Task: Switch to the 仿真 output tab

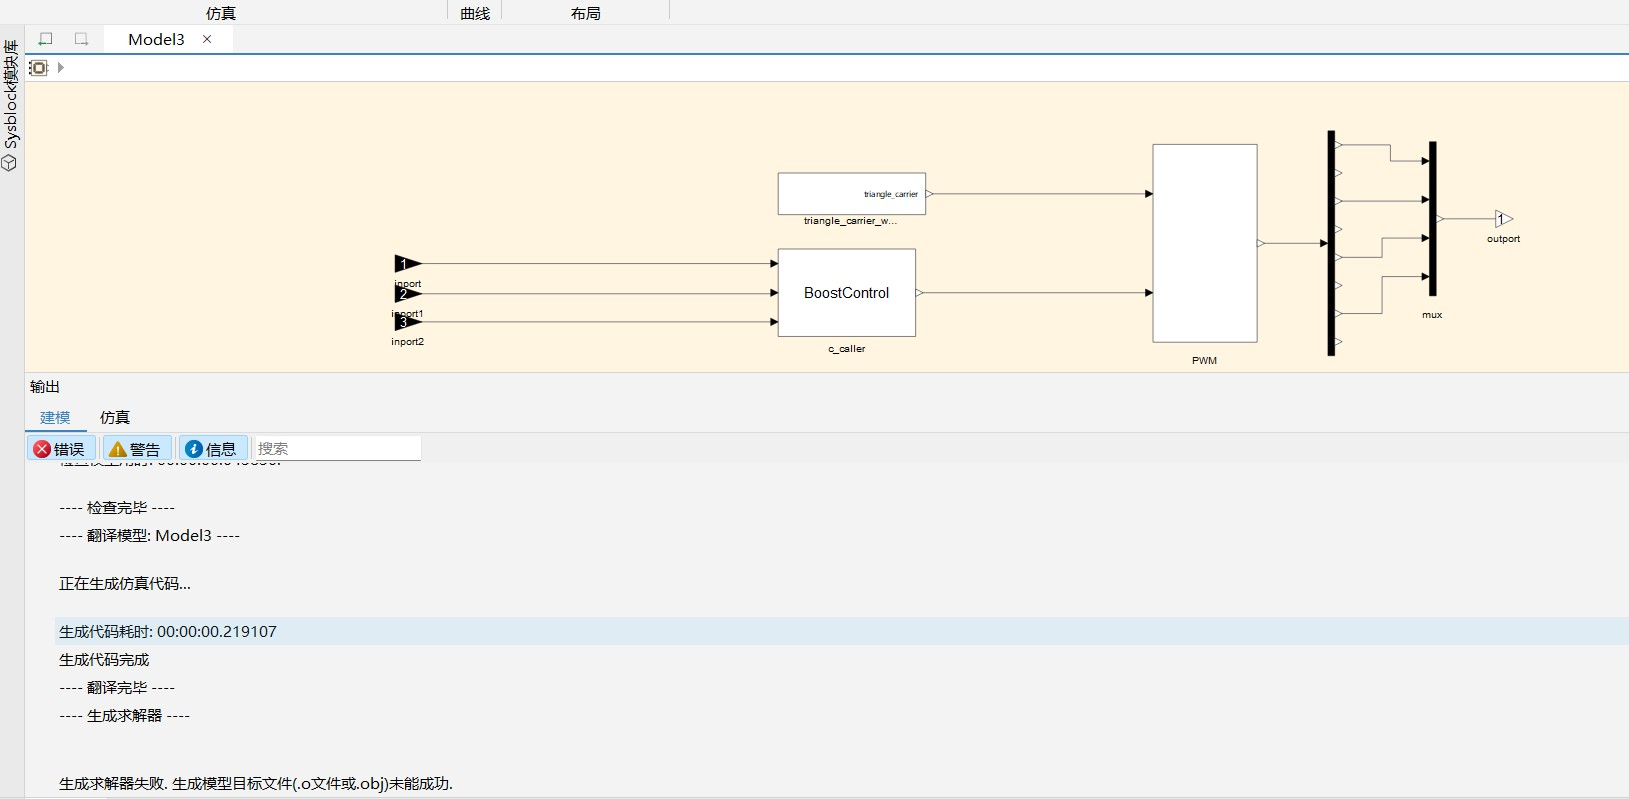Action: click(x=115, y=417)
